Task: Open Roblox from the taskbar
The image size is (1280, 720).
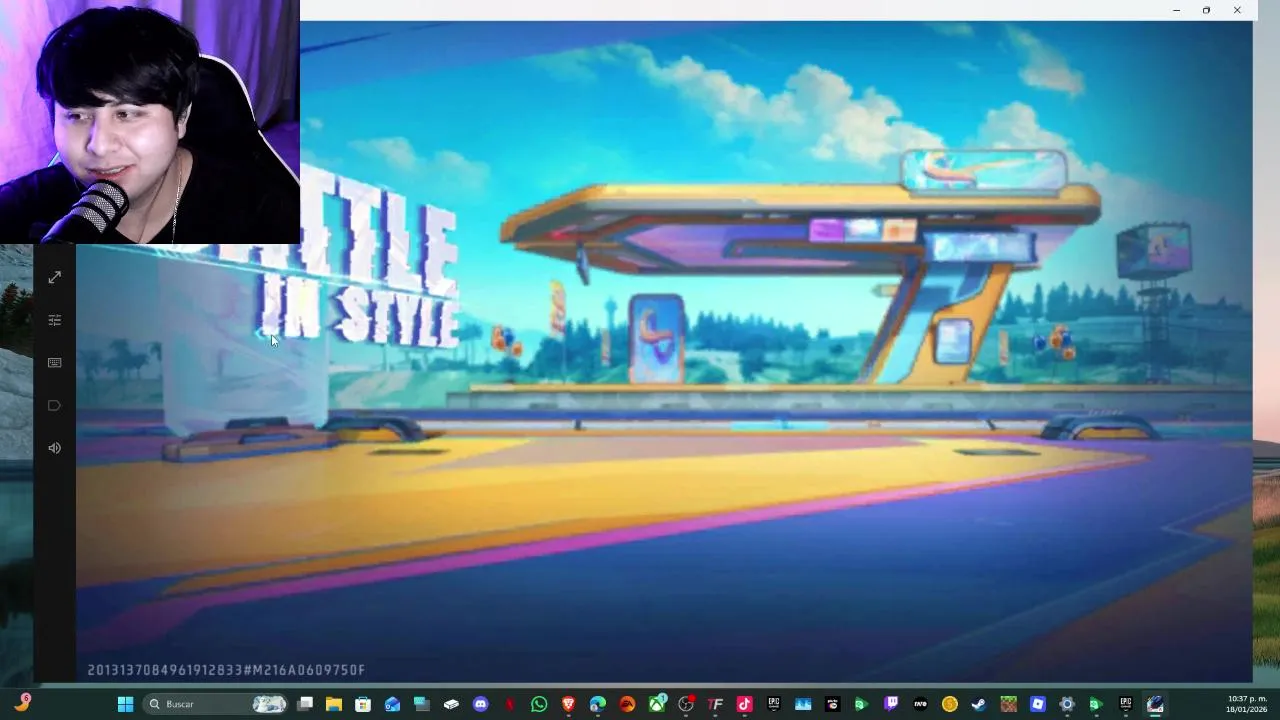Action: click(1037, 704)
